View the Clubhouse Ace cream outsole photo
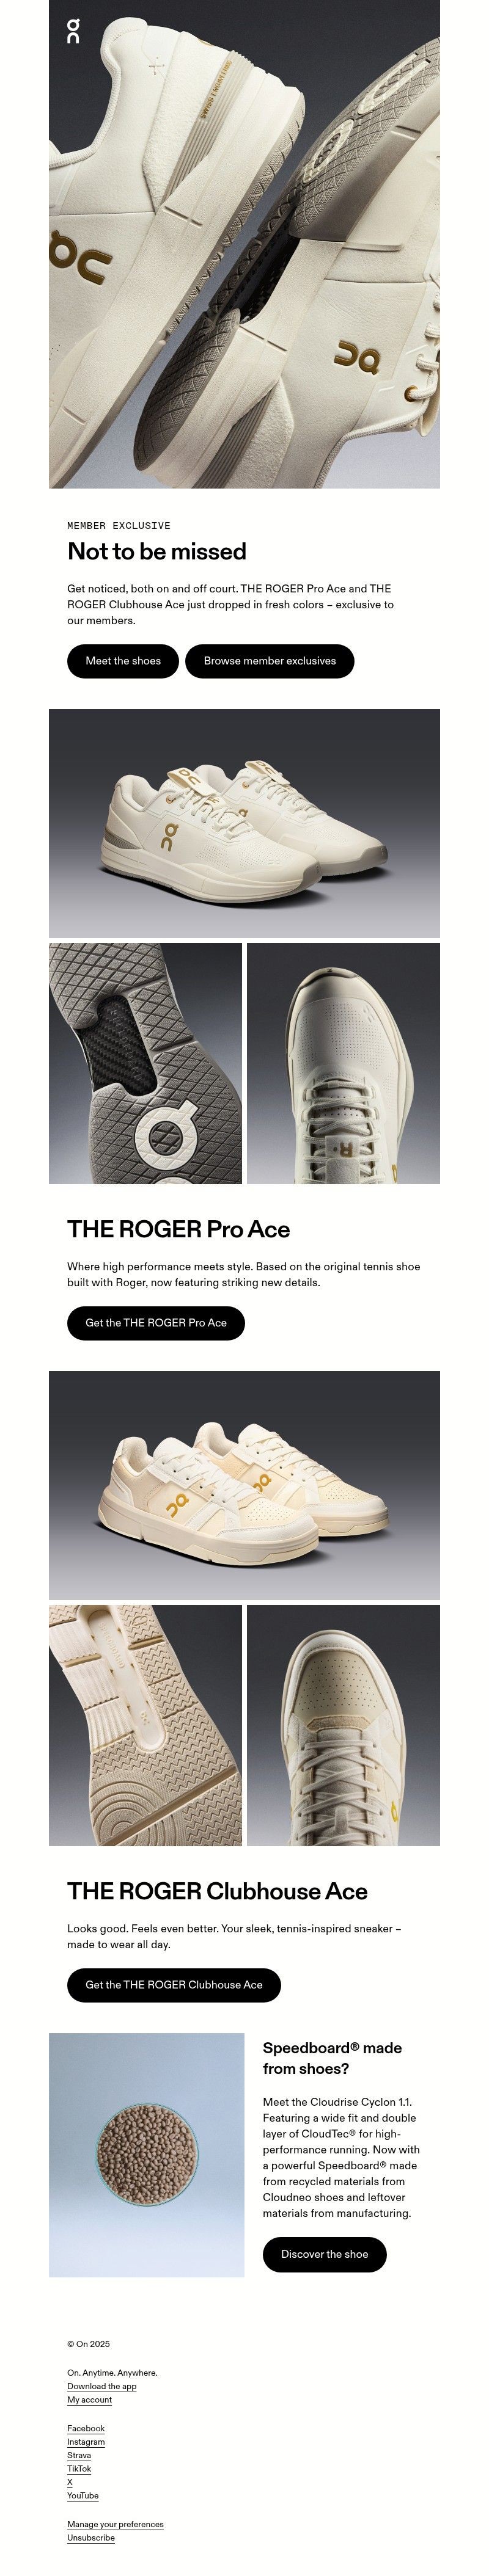489x2576 pixels. 145,1726
